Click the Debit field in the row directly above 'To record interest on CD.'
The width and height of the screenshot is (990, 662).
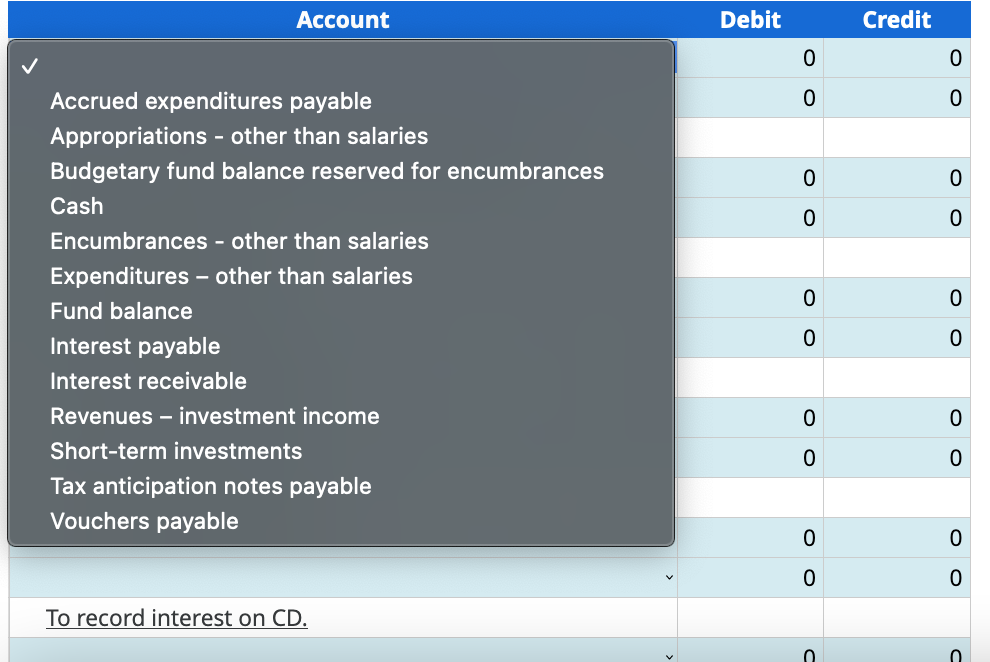pyautogui.click(x=750, y=577)
